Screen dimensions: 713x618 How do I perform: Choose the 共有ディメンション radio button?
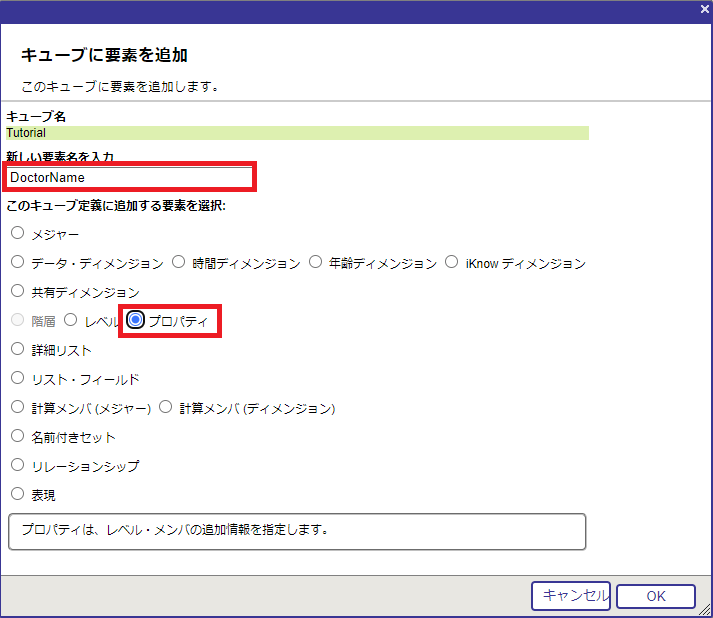coord(17,291)
